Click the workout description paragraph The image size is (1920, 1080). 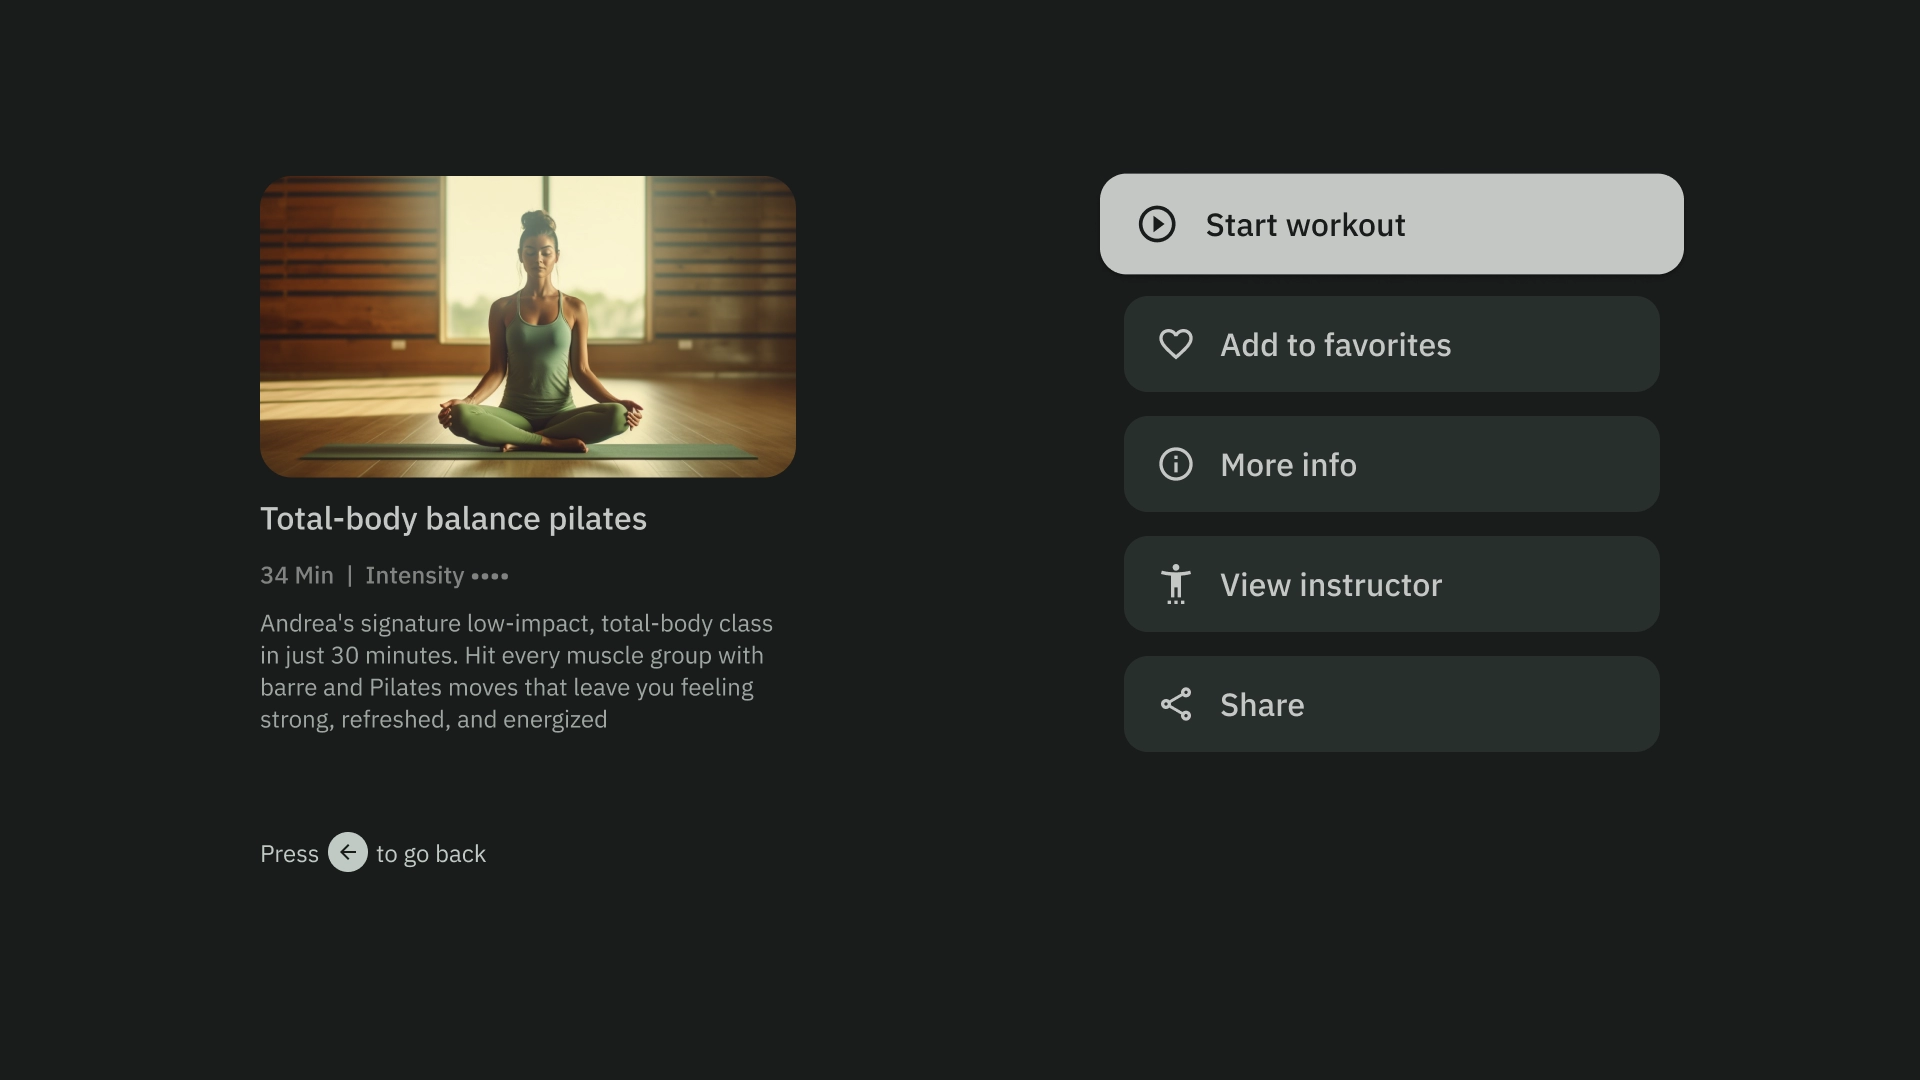(x=516, y=671)
